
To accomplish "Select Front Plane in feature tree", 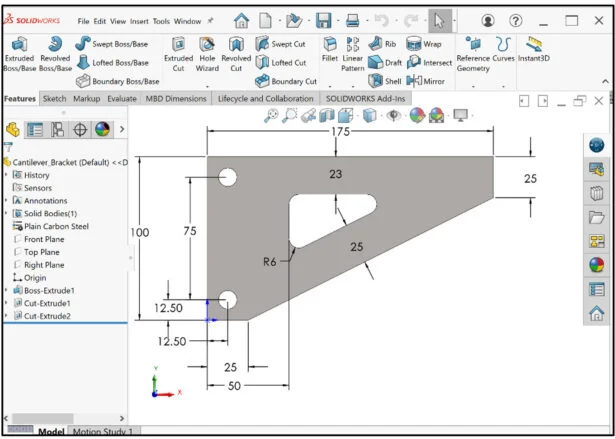I will pyautogui.click(x=43, y=239).
